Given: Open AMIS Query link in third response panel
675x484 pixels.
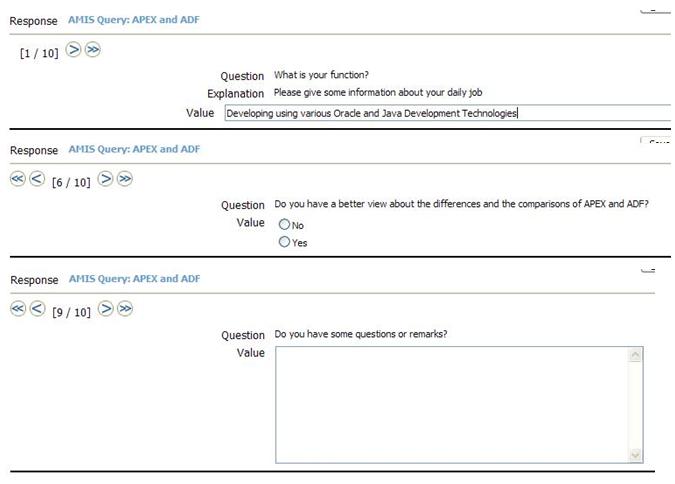Looking at the screenshot, I should tap(134, 279).
